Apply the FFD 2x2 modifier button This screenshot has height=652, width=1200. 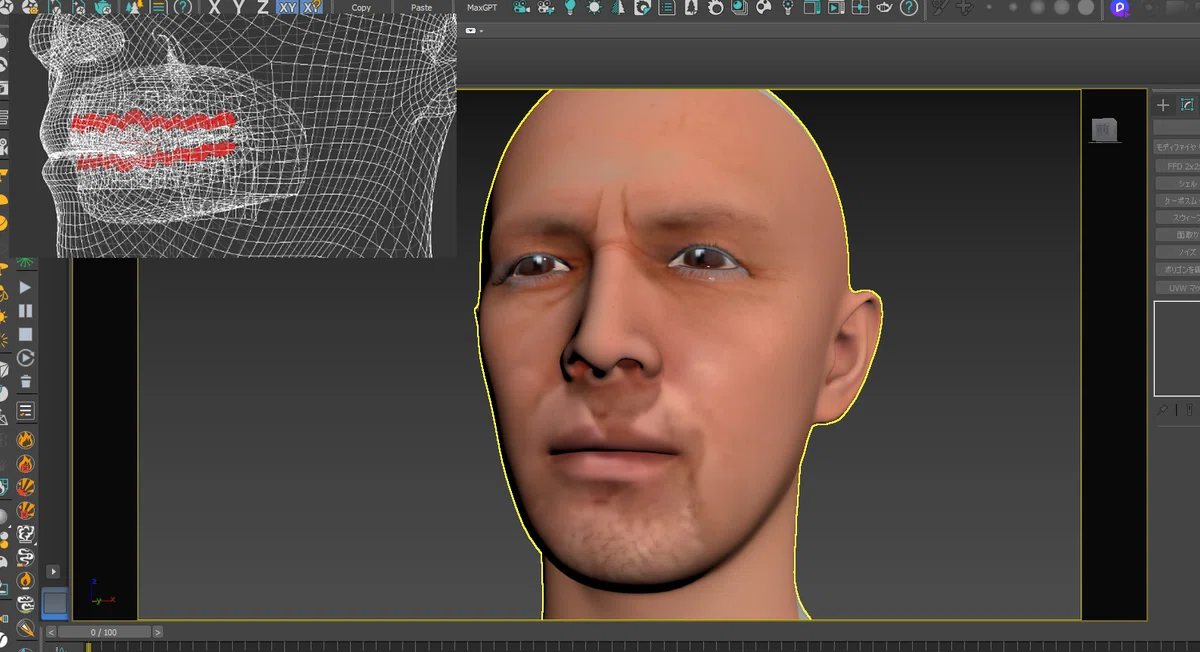1177,166
